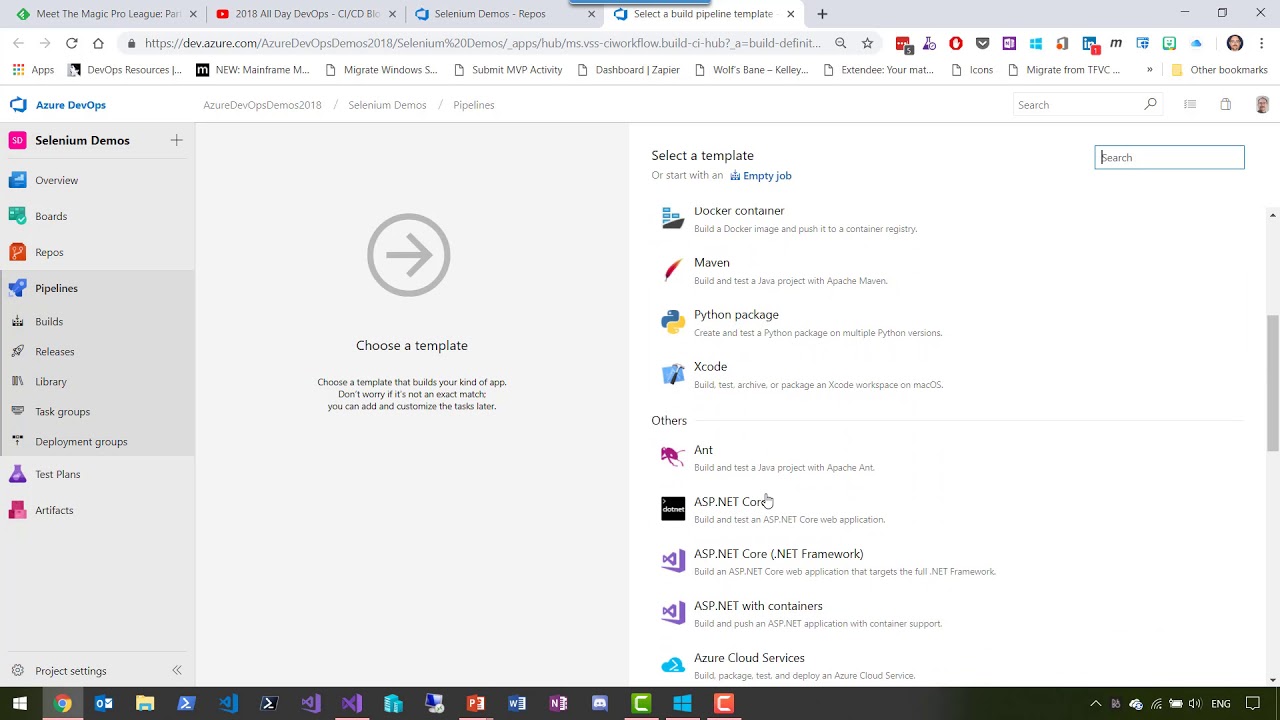Open user profile avatar in Azure DevOps header
1280x720 pixels.
(1262, 104)
